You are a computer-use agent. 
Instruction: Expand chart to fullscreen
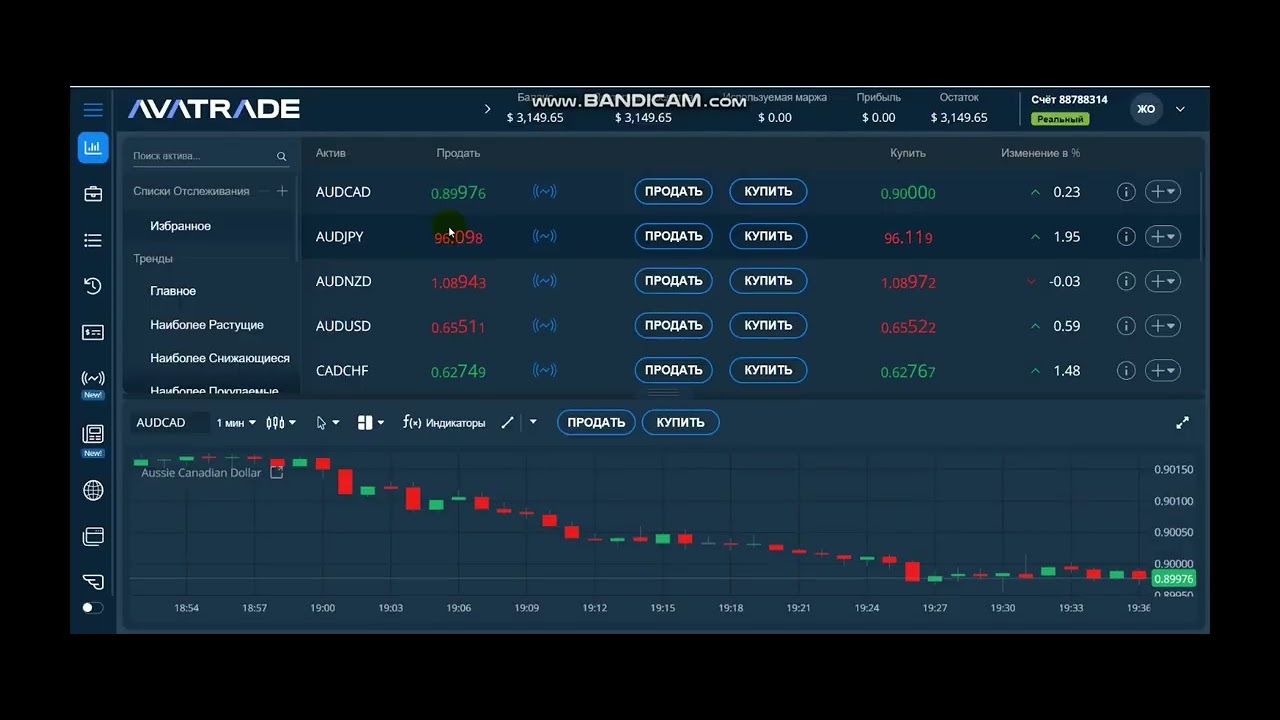tap(1182, 423)
